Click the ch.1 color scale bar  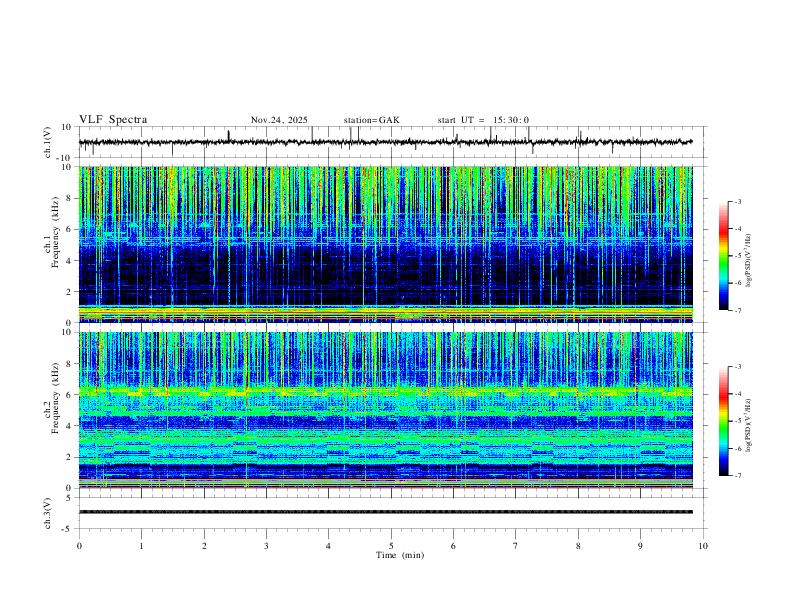724,256
